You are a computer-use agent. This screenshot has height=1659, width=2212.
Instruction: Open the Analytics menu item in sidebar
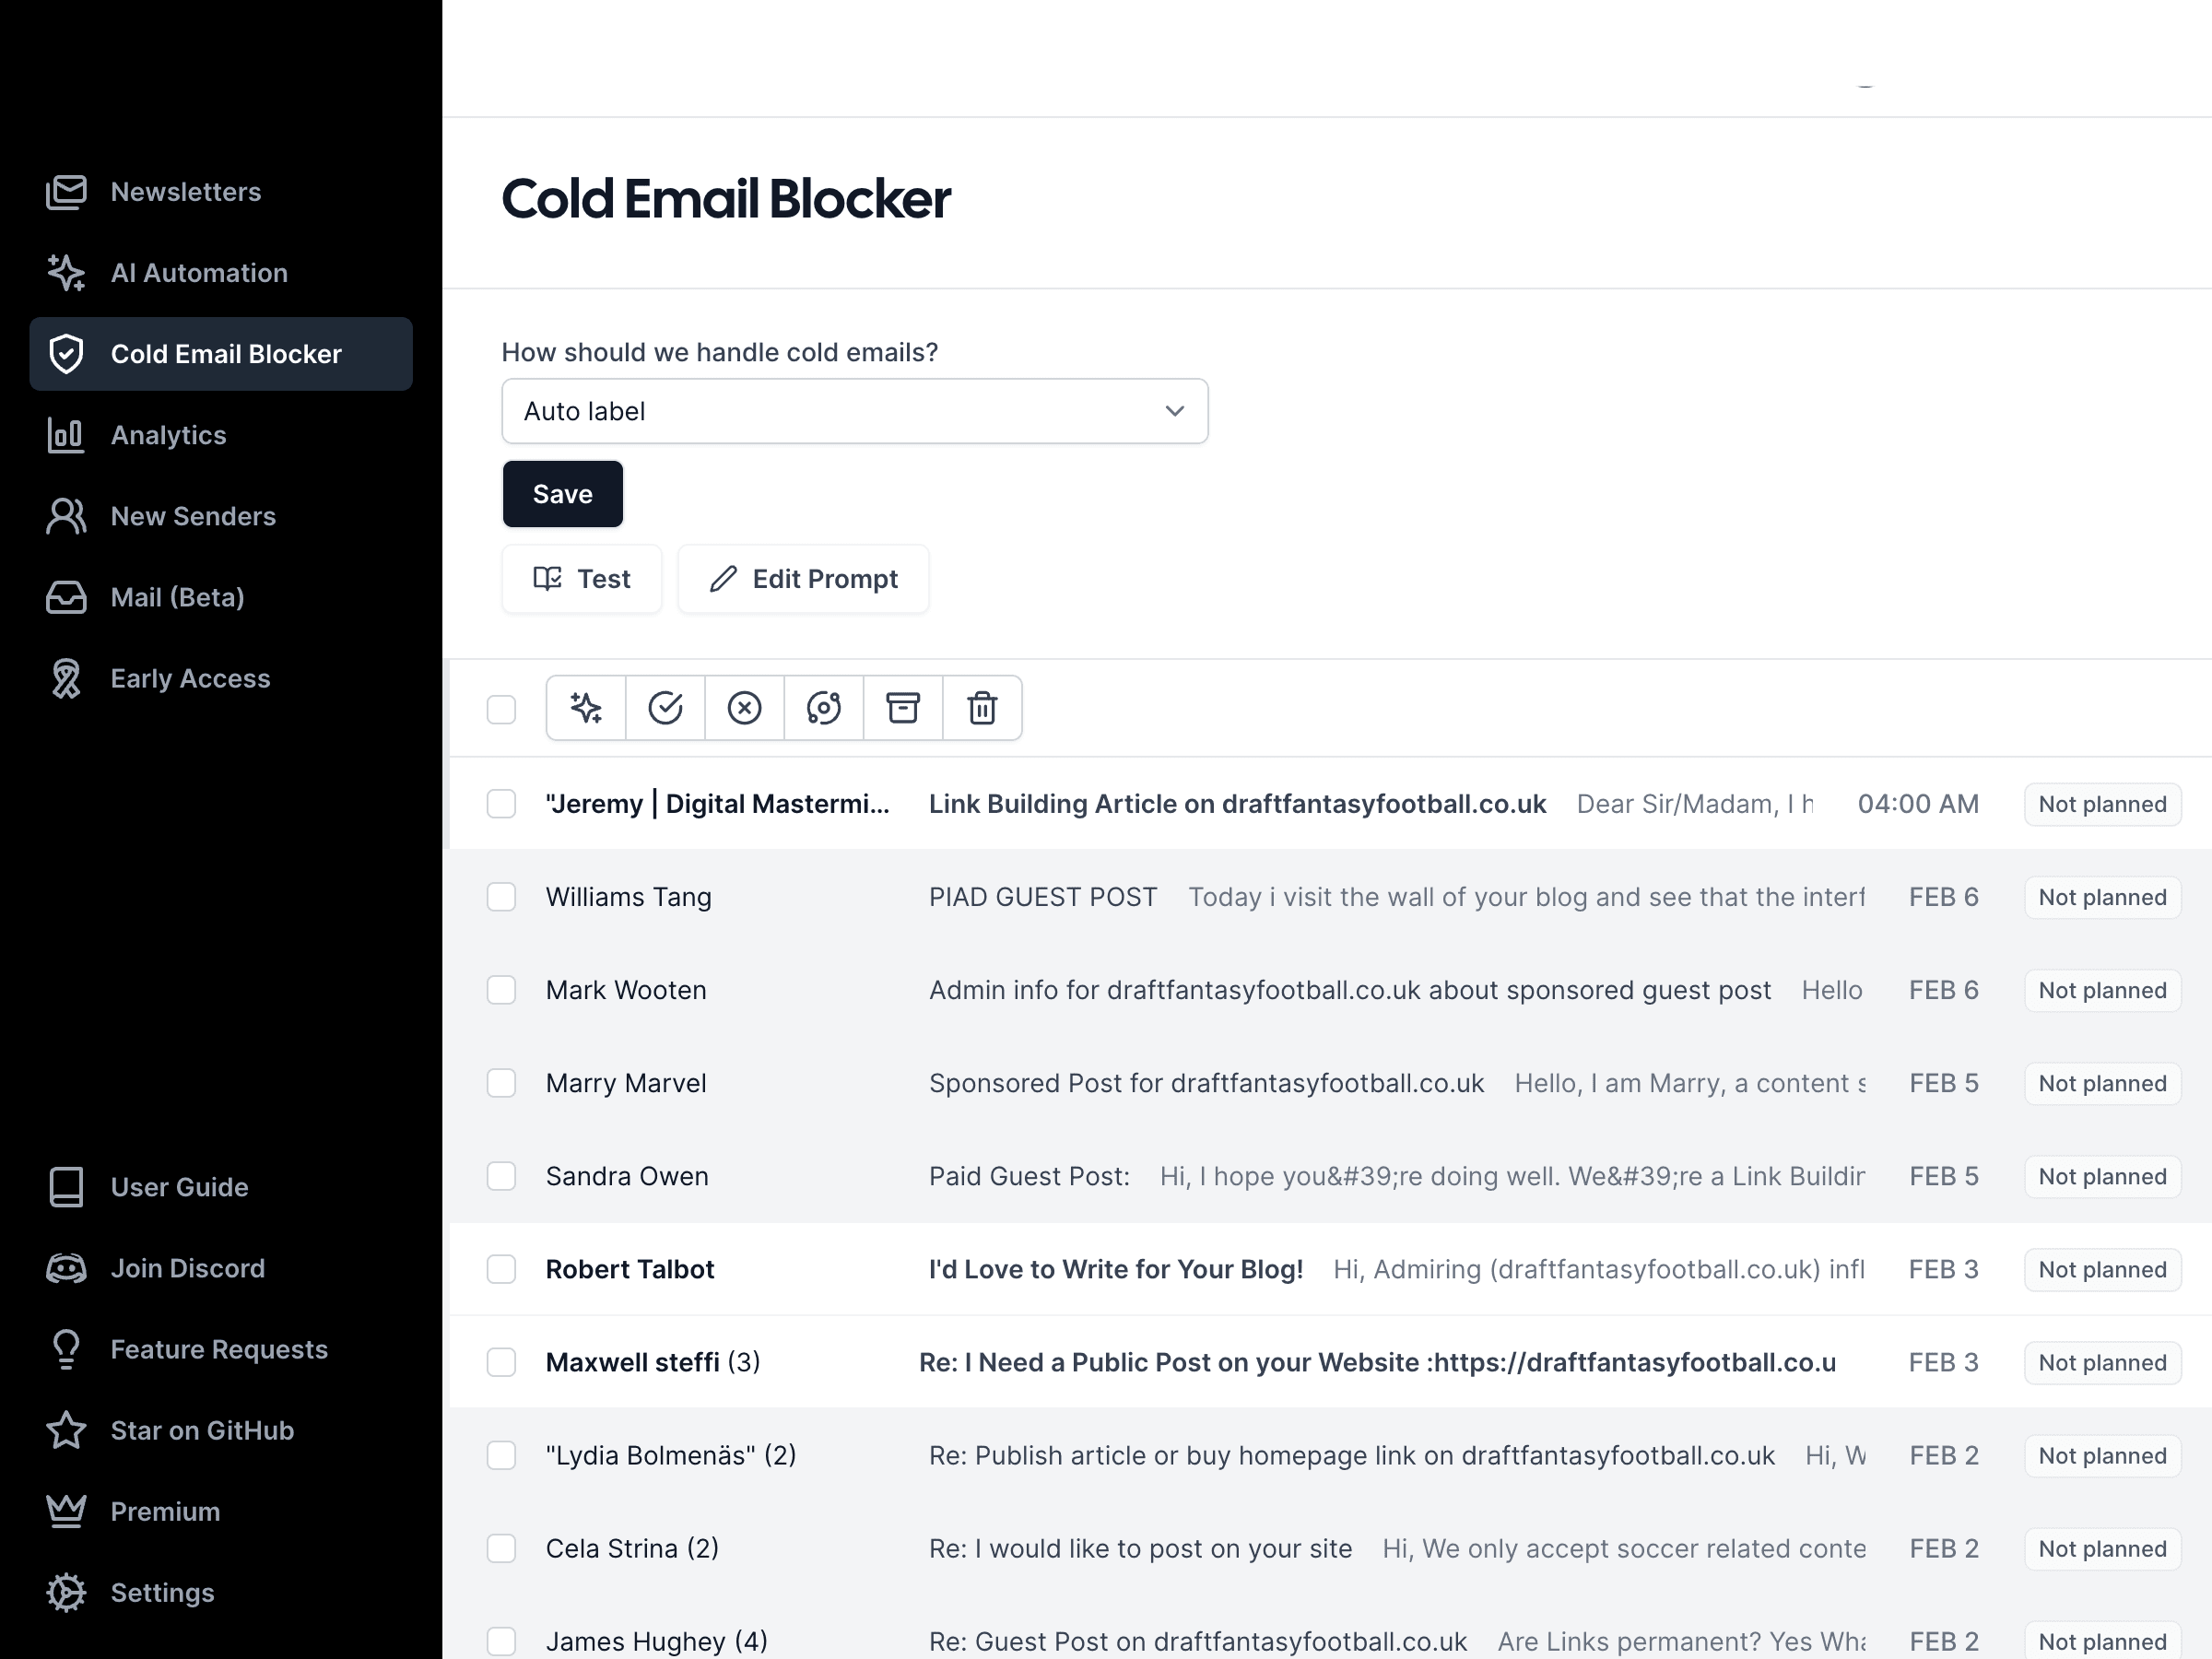coord(167,434)
